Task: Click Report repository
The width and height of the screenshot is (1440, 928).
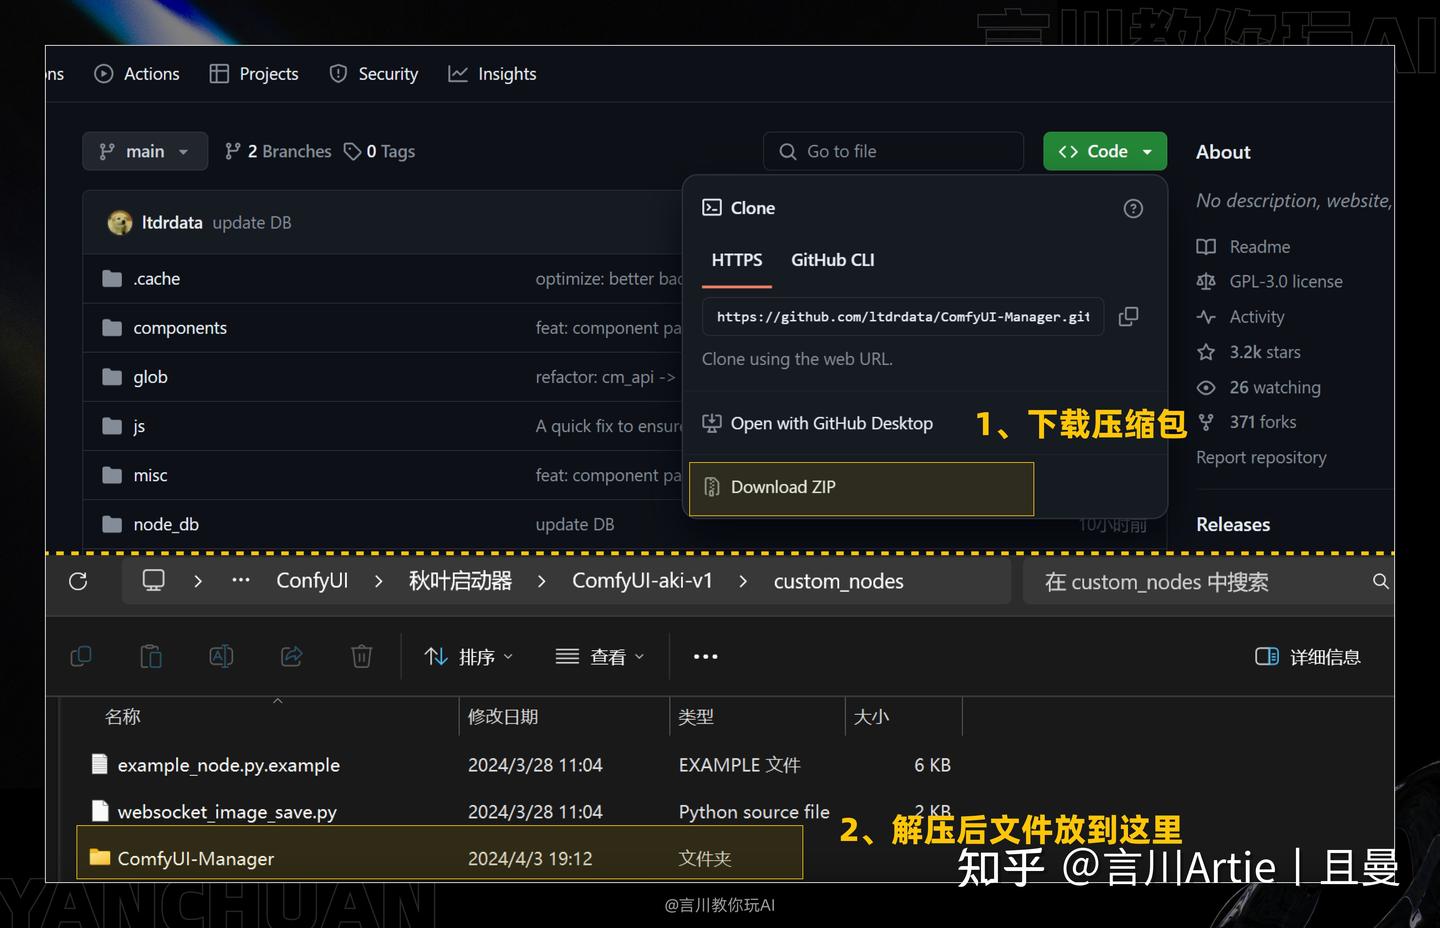Action: 1261,457
